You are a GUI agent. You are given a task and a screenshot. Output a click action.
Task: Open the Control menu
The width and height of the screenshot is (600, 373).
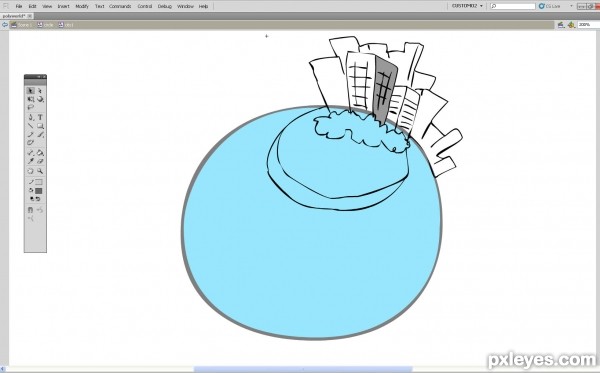click(145, 6)
